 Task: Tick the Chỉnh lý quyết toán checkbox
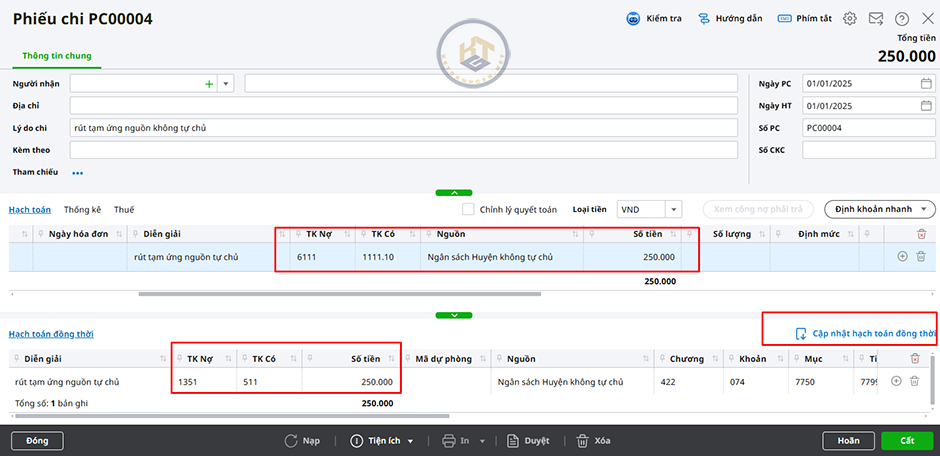[x=468, y=210]
